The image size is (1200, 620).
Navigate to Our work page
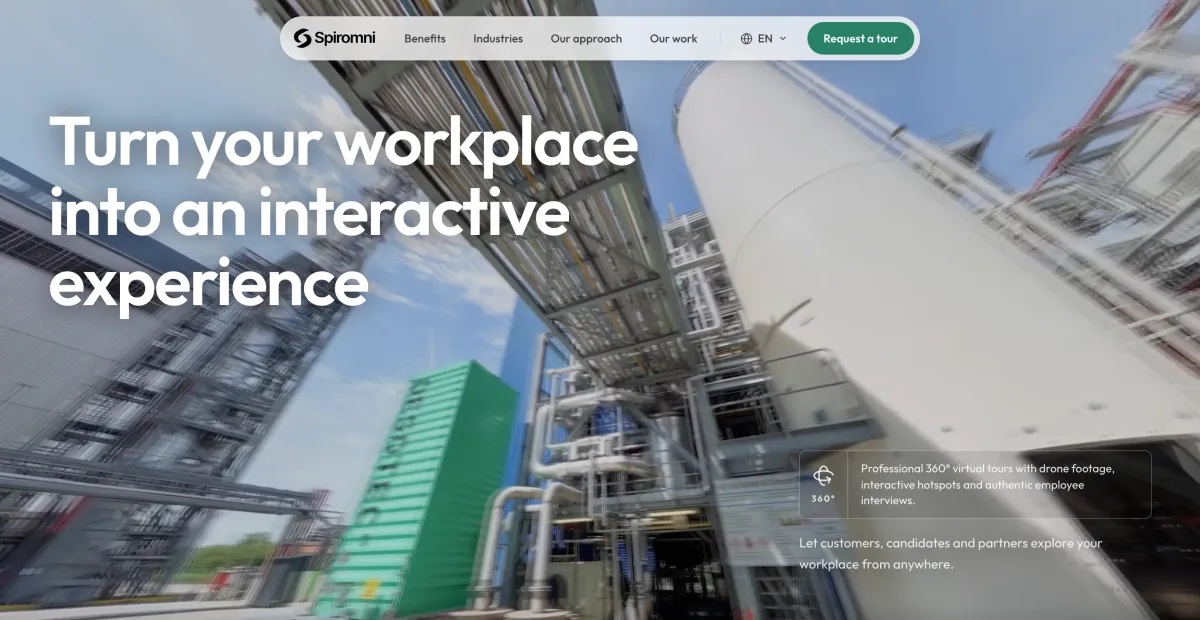[x=674, y=39]
